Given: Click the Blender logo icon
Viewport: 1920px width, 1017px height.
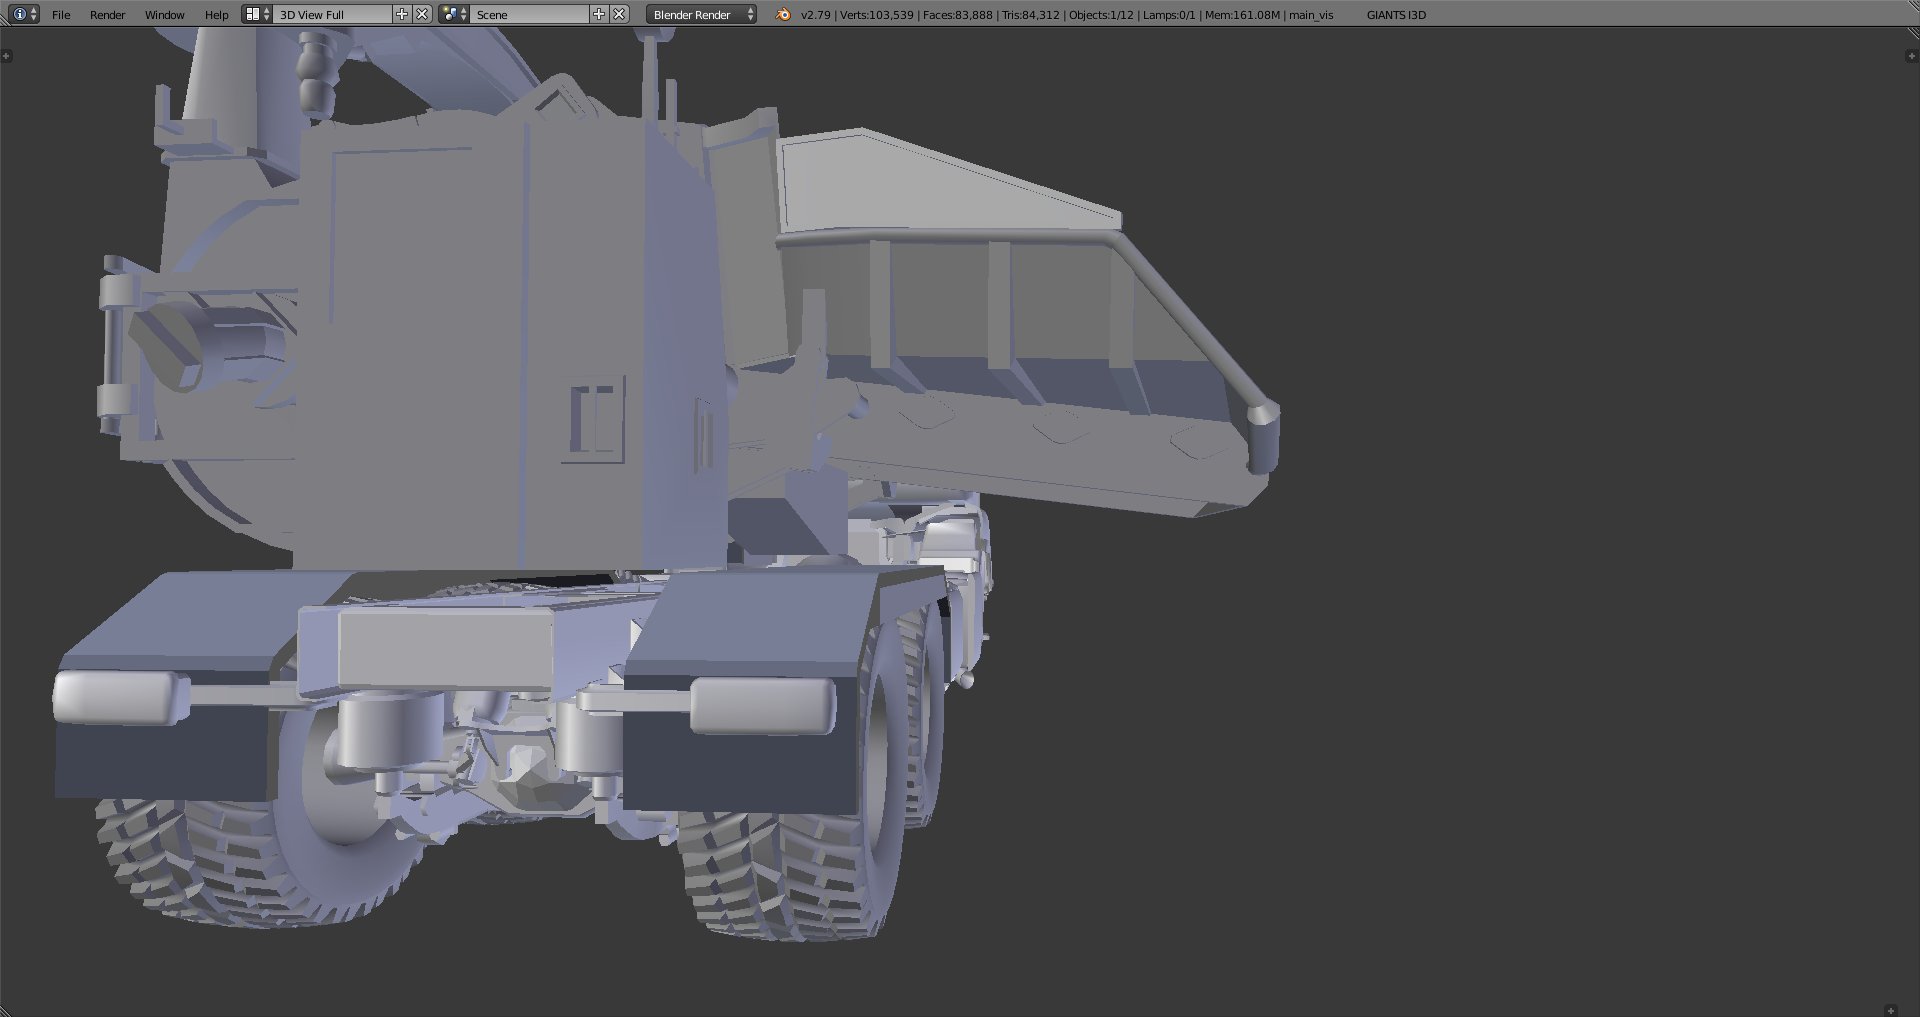Looking at the screenshot, I should pyautogui.click(x=783, y=14).
